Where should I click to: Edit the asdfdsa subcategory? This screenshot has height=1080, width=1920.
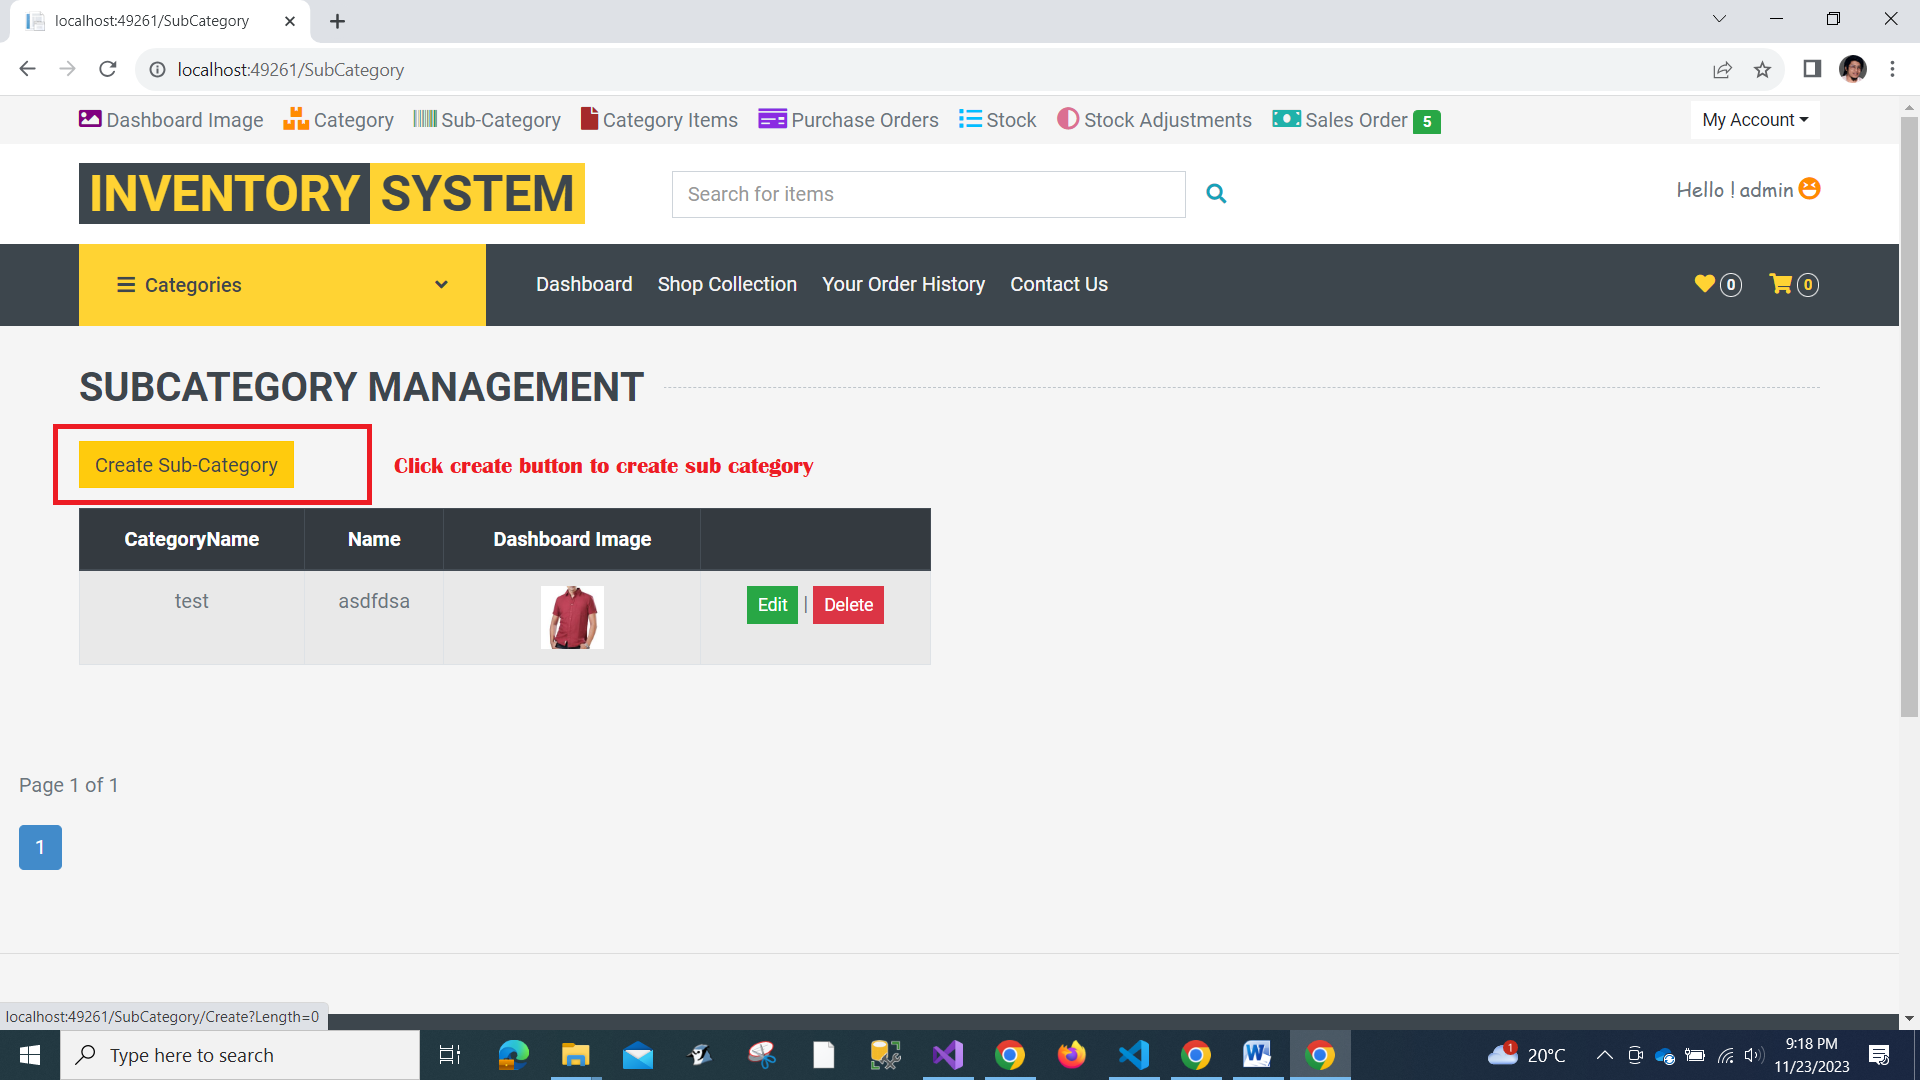click(772, 605)
